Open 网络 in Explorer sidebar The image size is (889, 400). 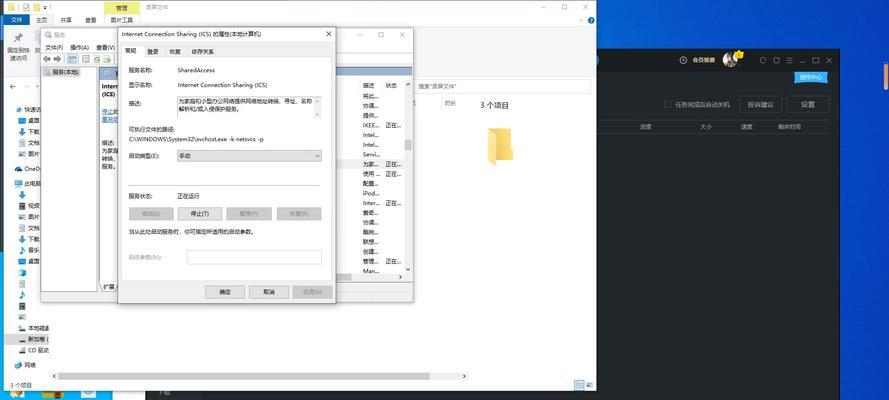[26, 365]
